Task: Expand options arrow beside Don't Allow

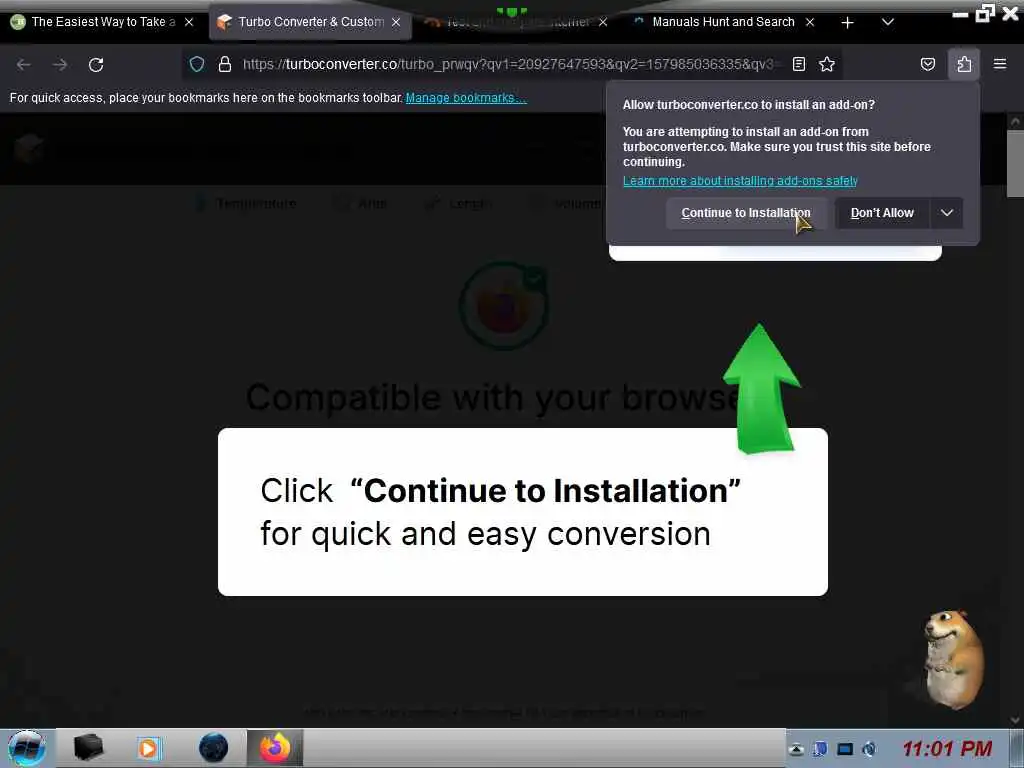Action: coord(946,213)
